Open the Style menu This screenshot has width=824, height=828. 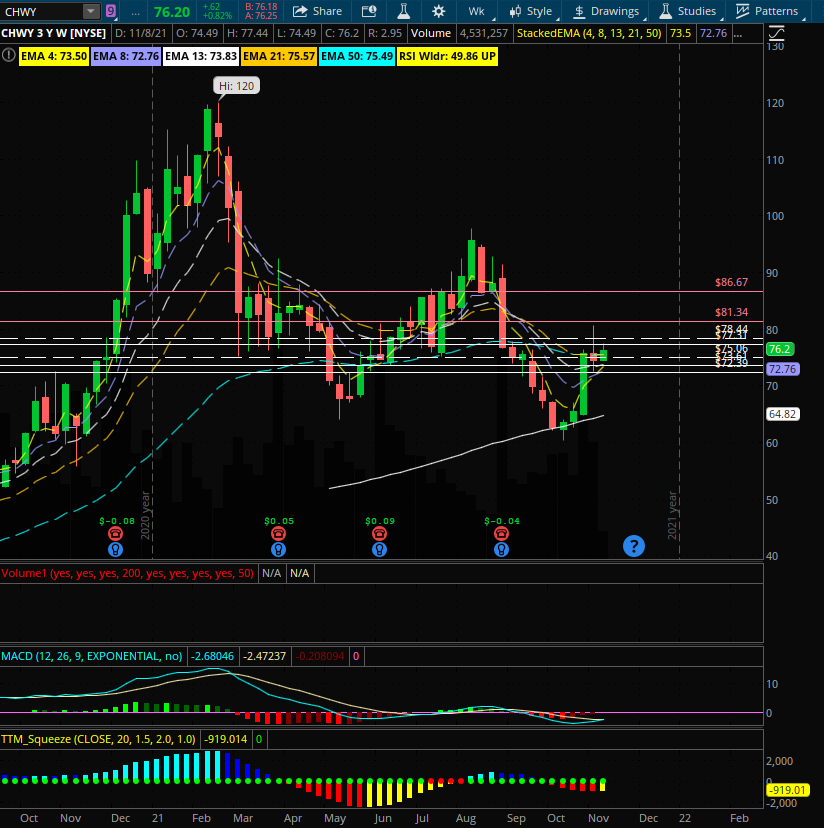[x=531, y=11]
